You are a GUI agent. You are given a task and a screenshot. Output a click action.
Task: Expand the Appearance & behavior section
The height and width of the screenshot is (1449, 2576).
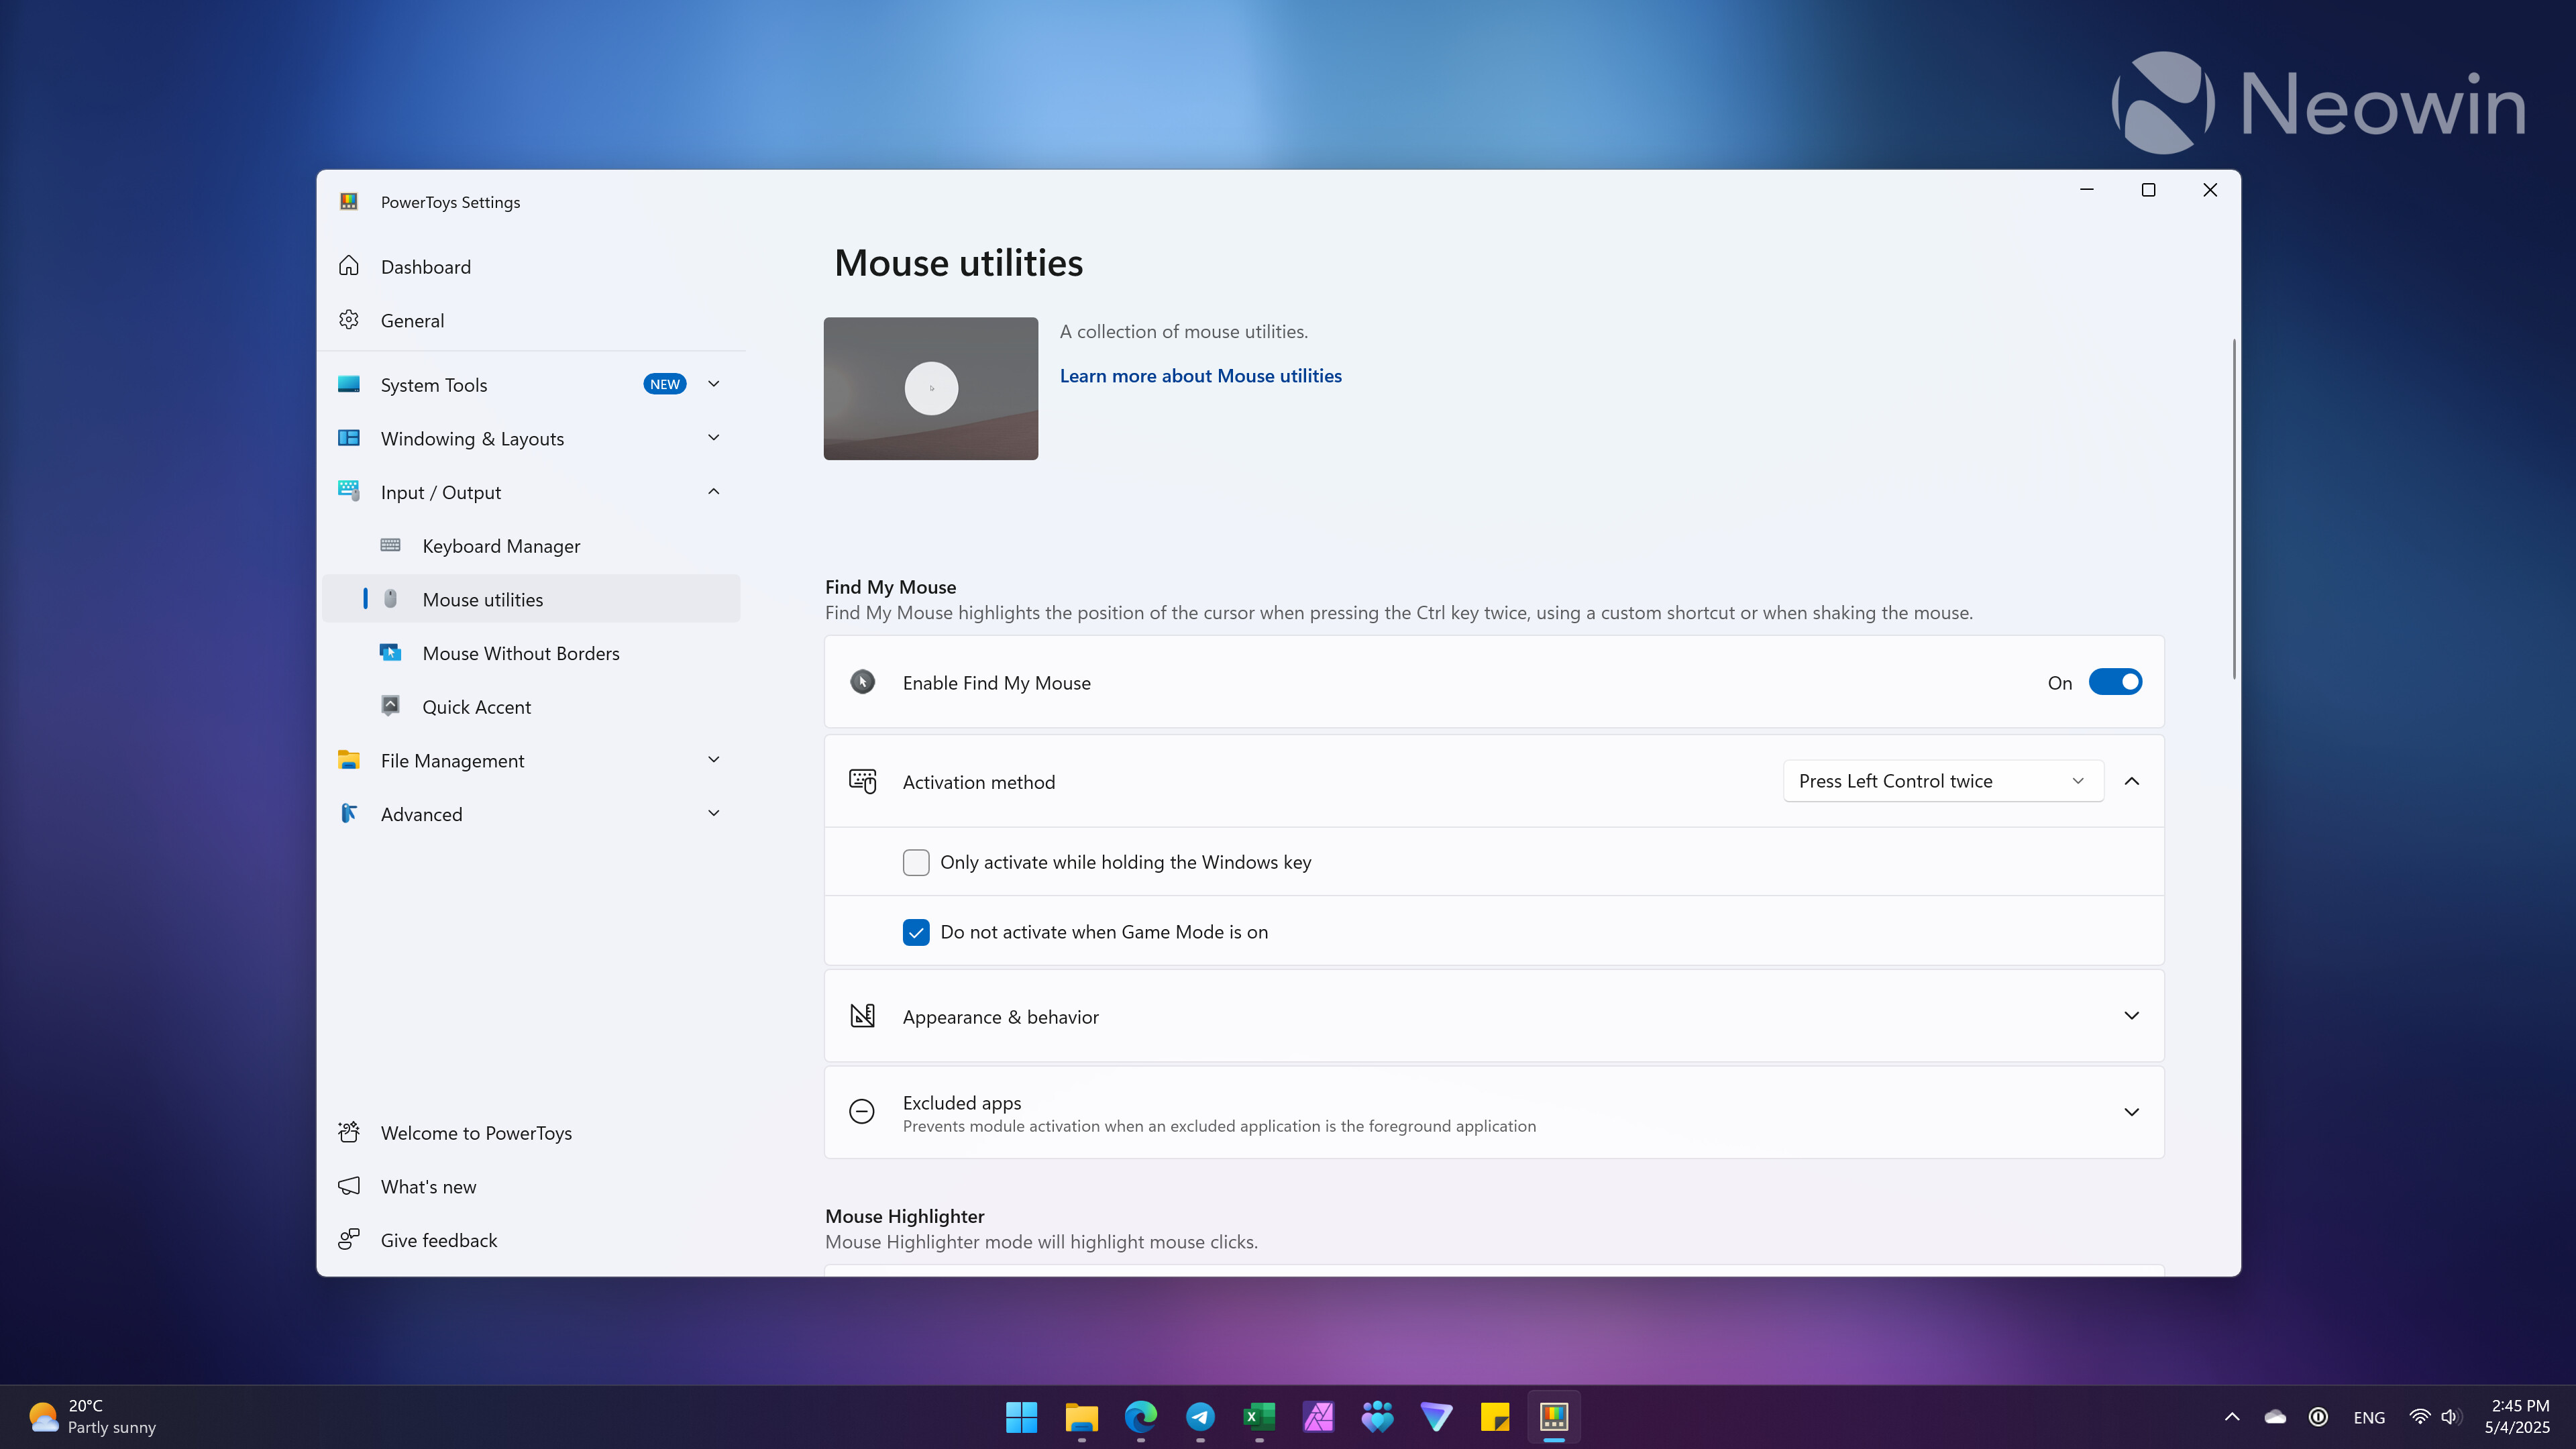coord(2132,1016)
